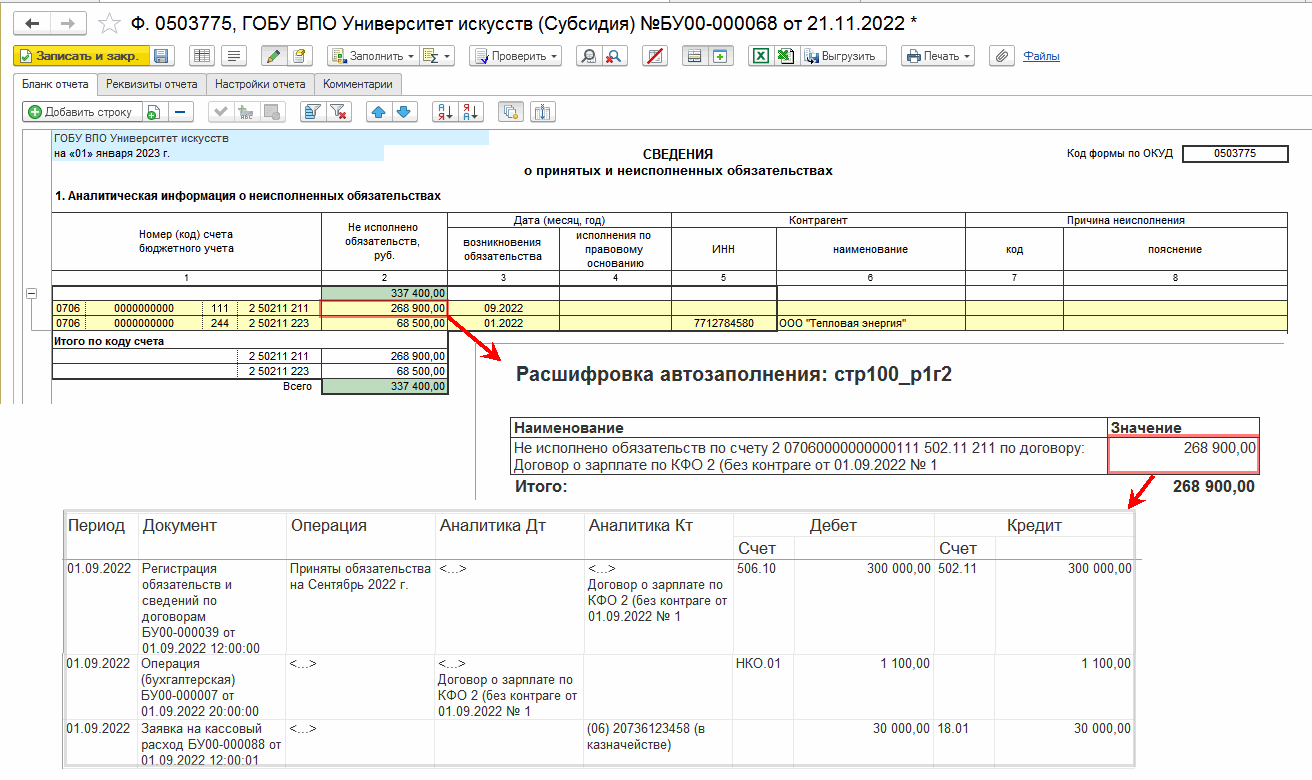Viewport: 1312px width, 780px height.
Task: Select the 68 500,00 cell in account row 244
Action: [385, 323]
